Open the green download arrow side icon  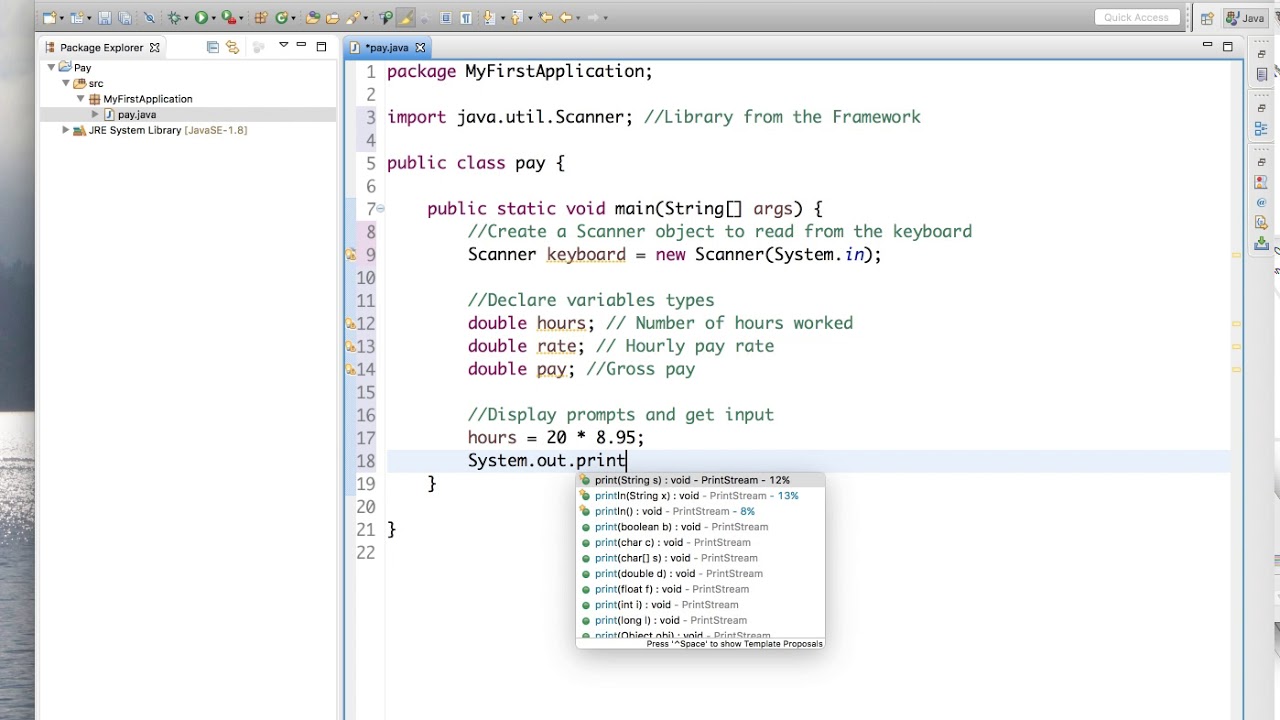1261,243
